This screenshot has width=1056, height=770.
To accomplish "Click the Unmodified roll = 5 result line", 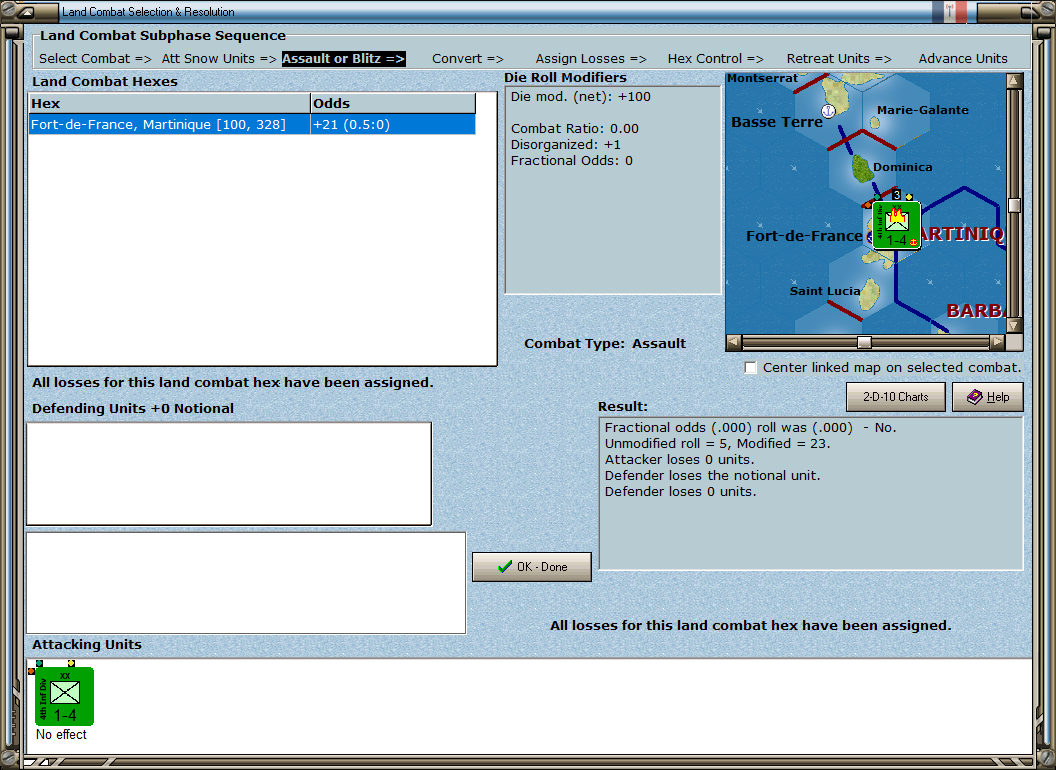I will pyautogui.click(x=717, y=443).
